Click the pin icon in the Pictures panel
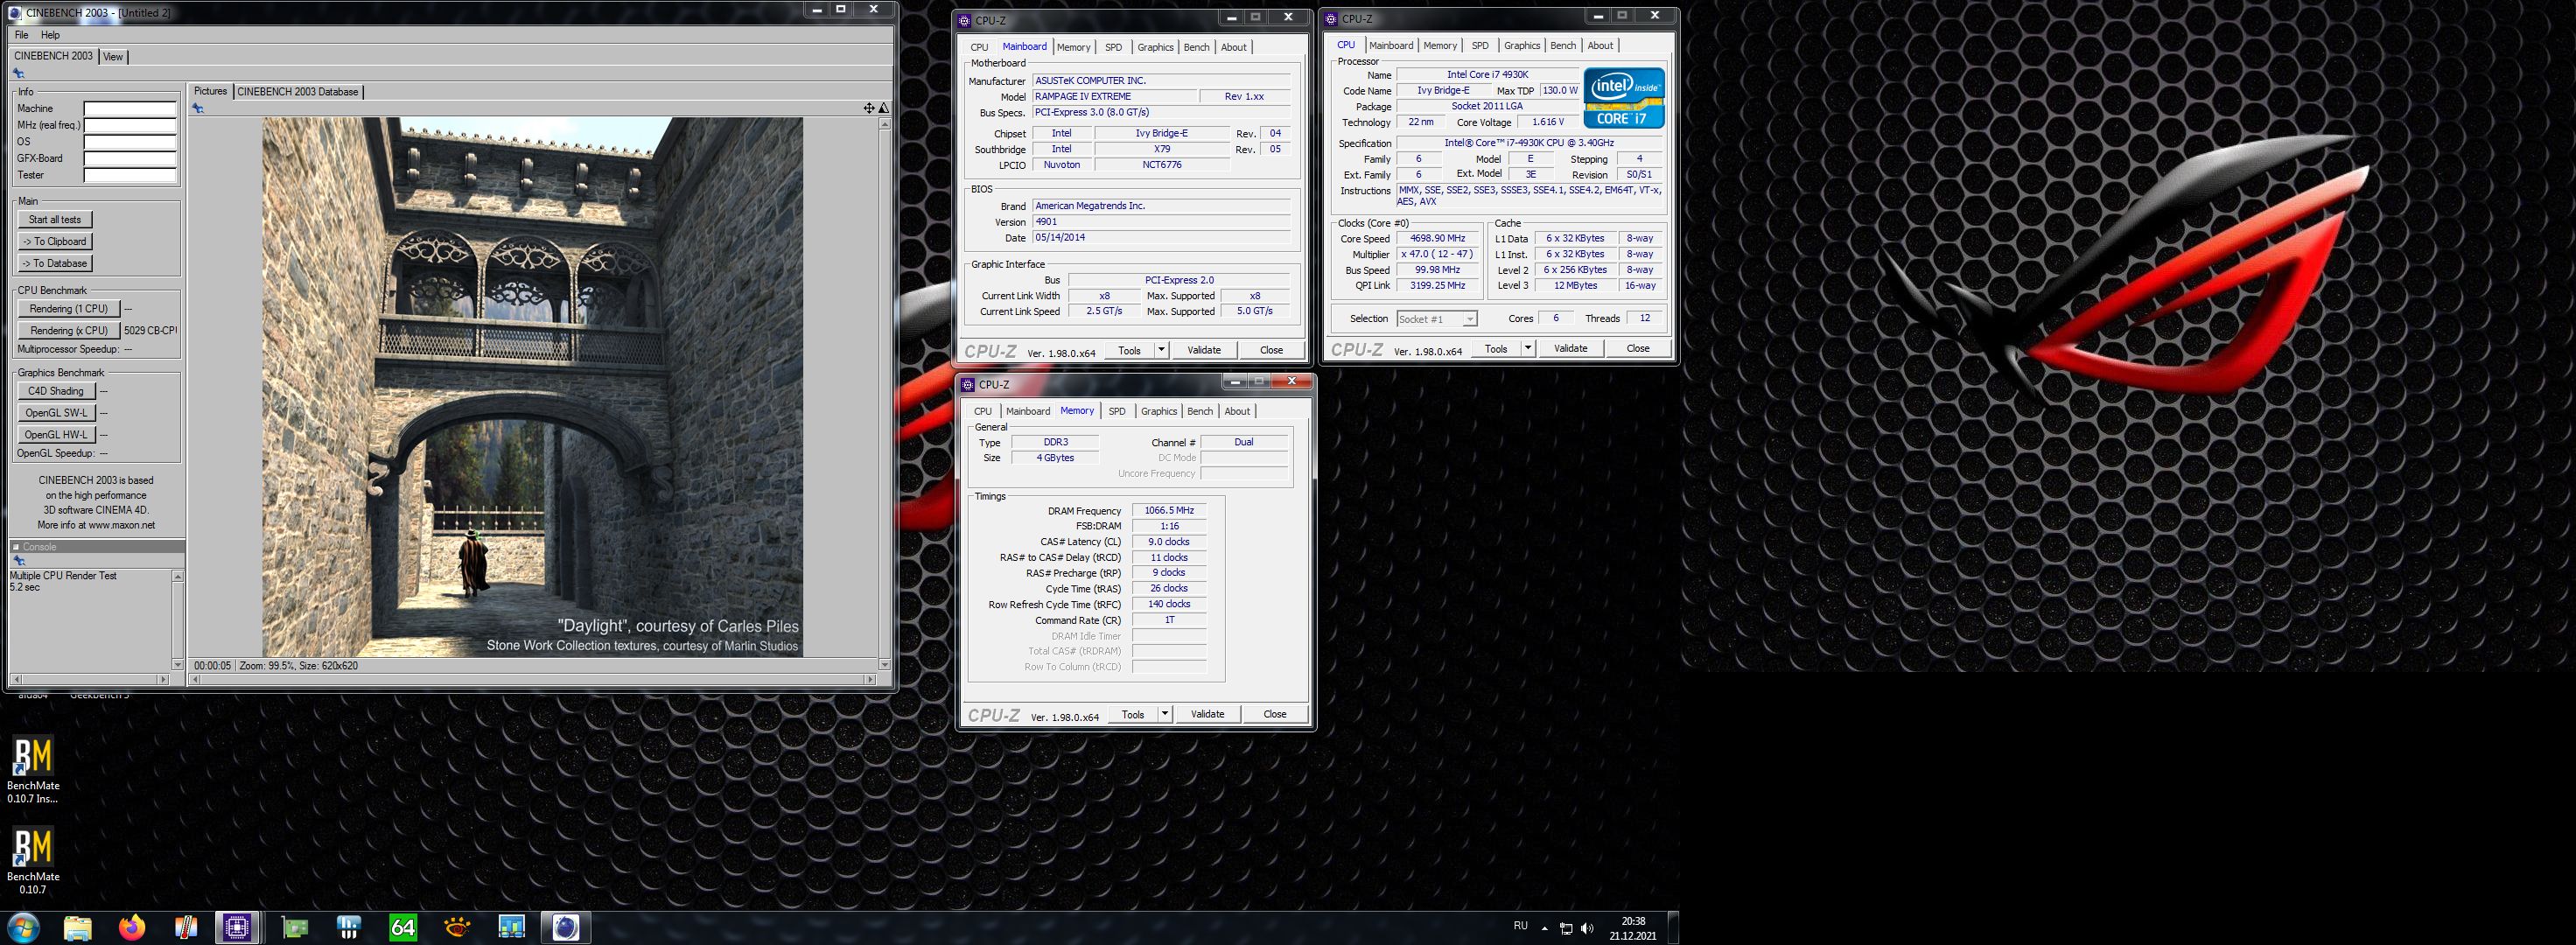This screenshot has width=2576, height=945. click(x=198, y=108)
